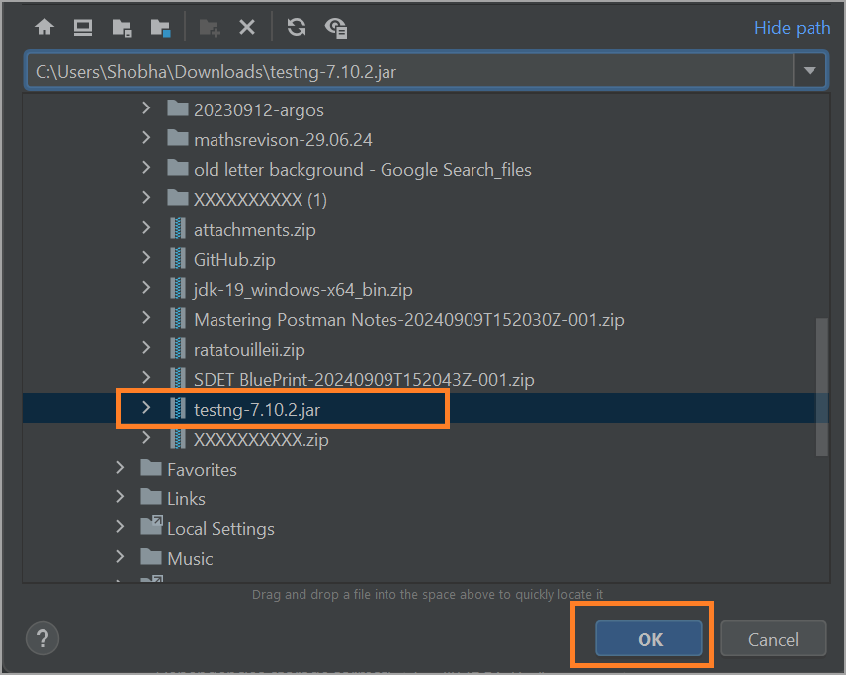This screenshot has height=675, width=846.
Task: Click the Delete icon in the toolbar
Action: click(246, 27)
